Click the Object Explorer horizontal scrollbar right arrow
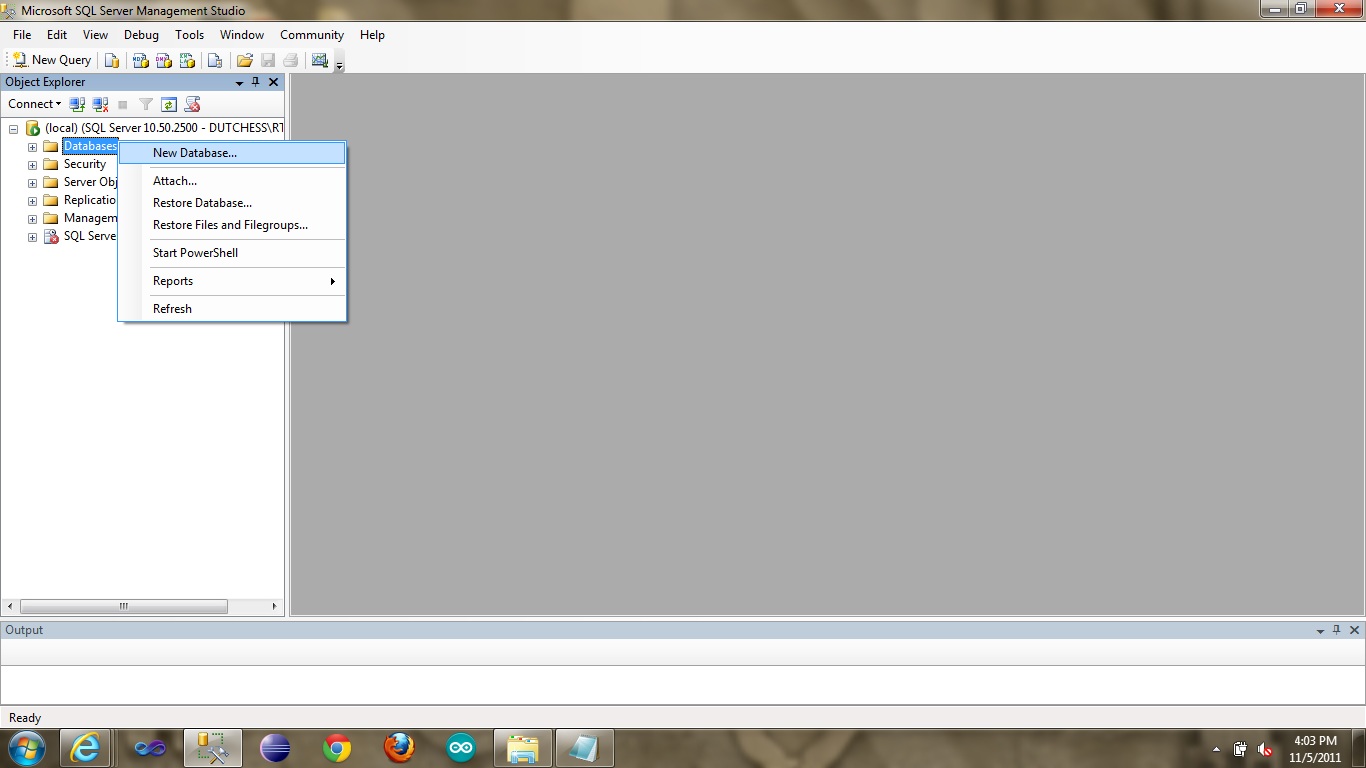1366x768 pixels. (273, 606)
